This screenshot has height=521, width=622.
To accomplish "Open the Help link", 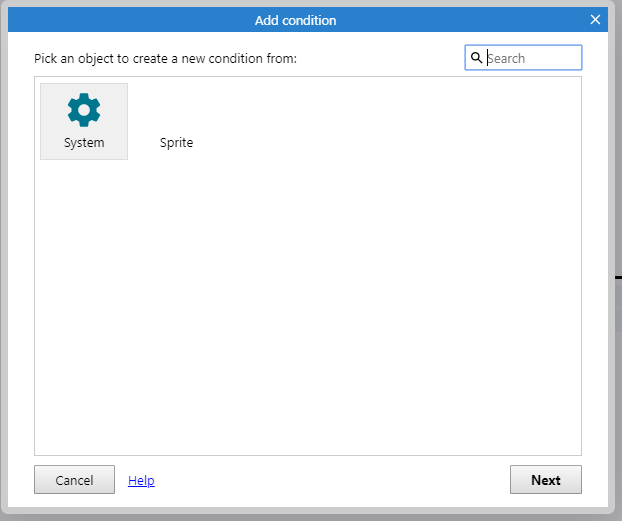I will (141, 481).
